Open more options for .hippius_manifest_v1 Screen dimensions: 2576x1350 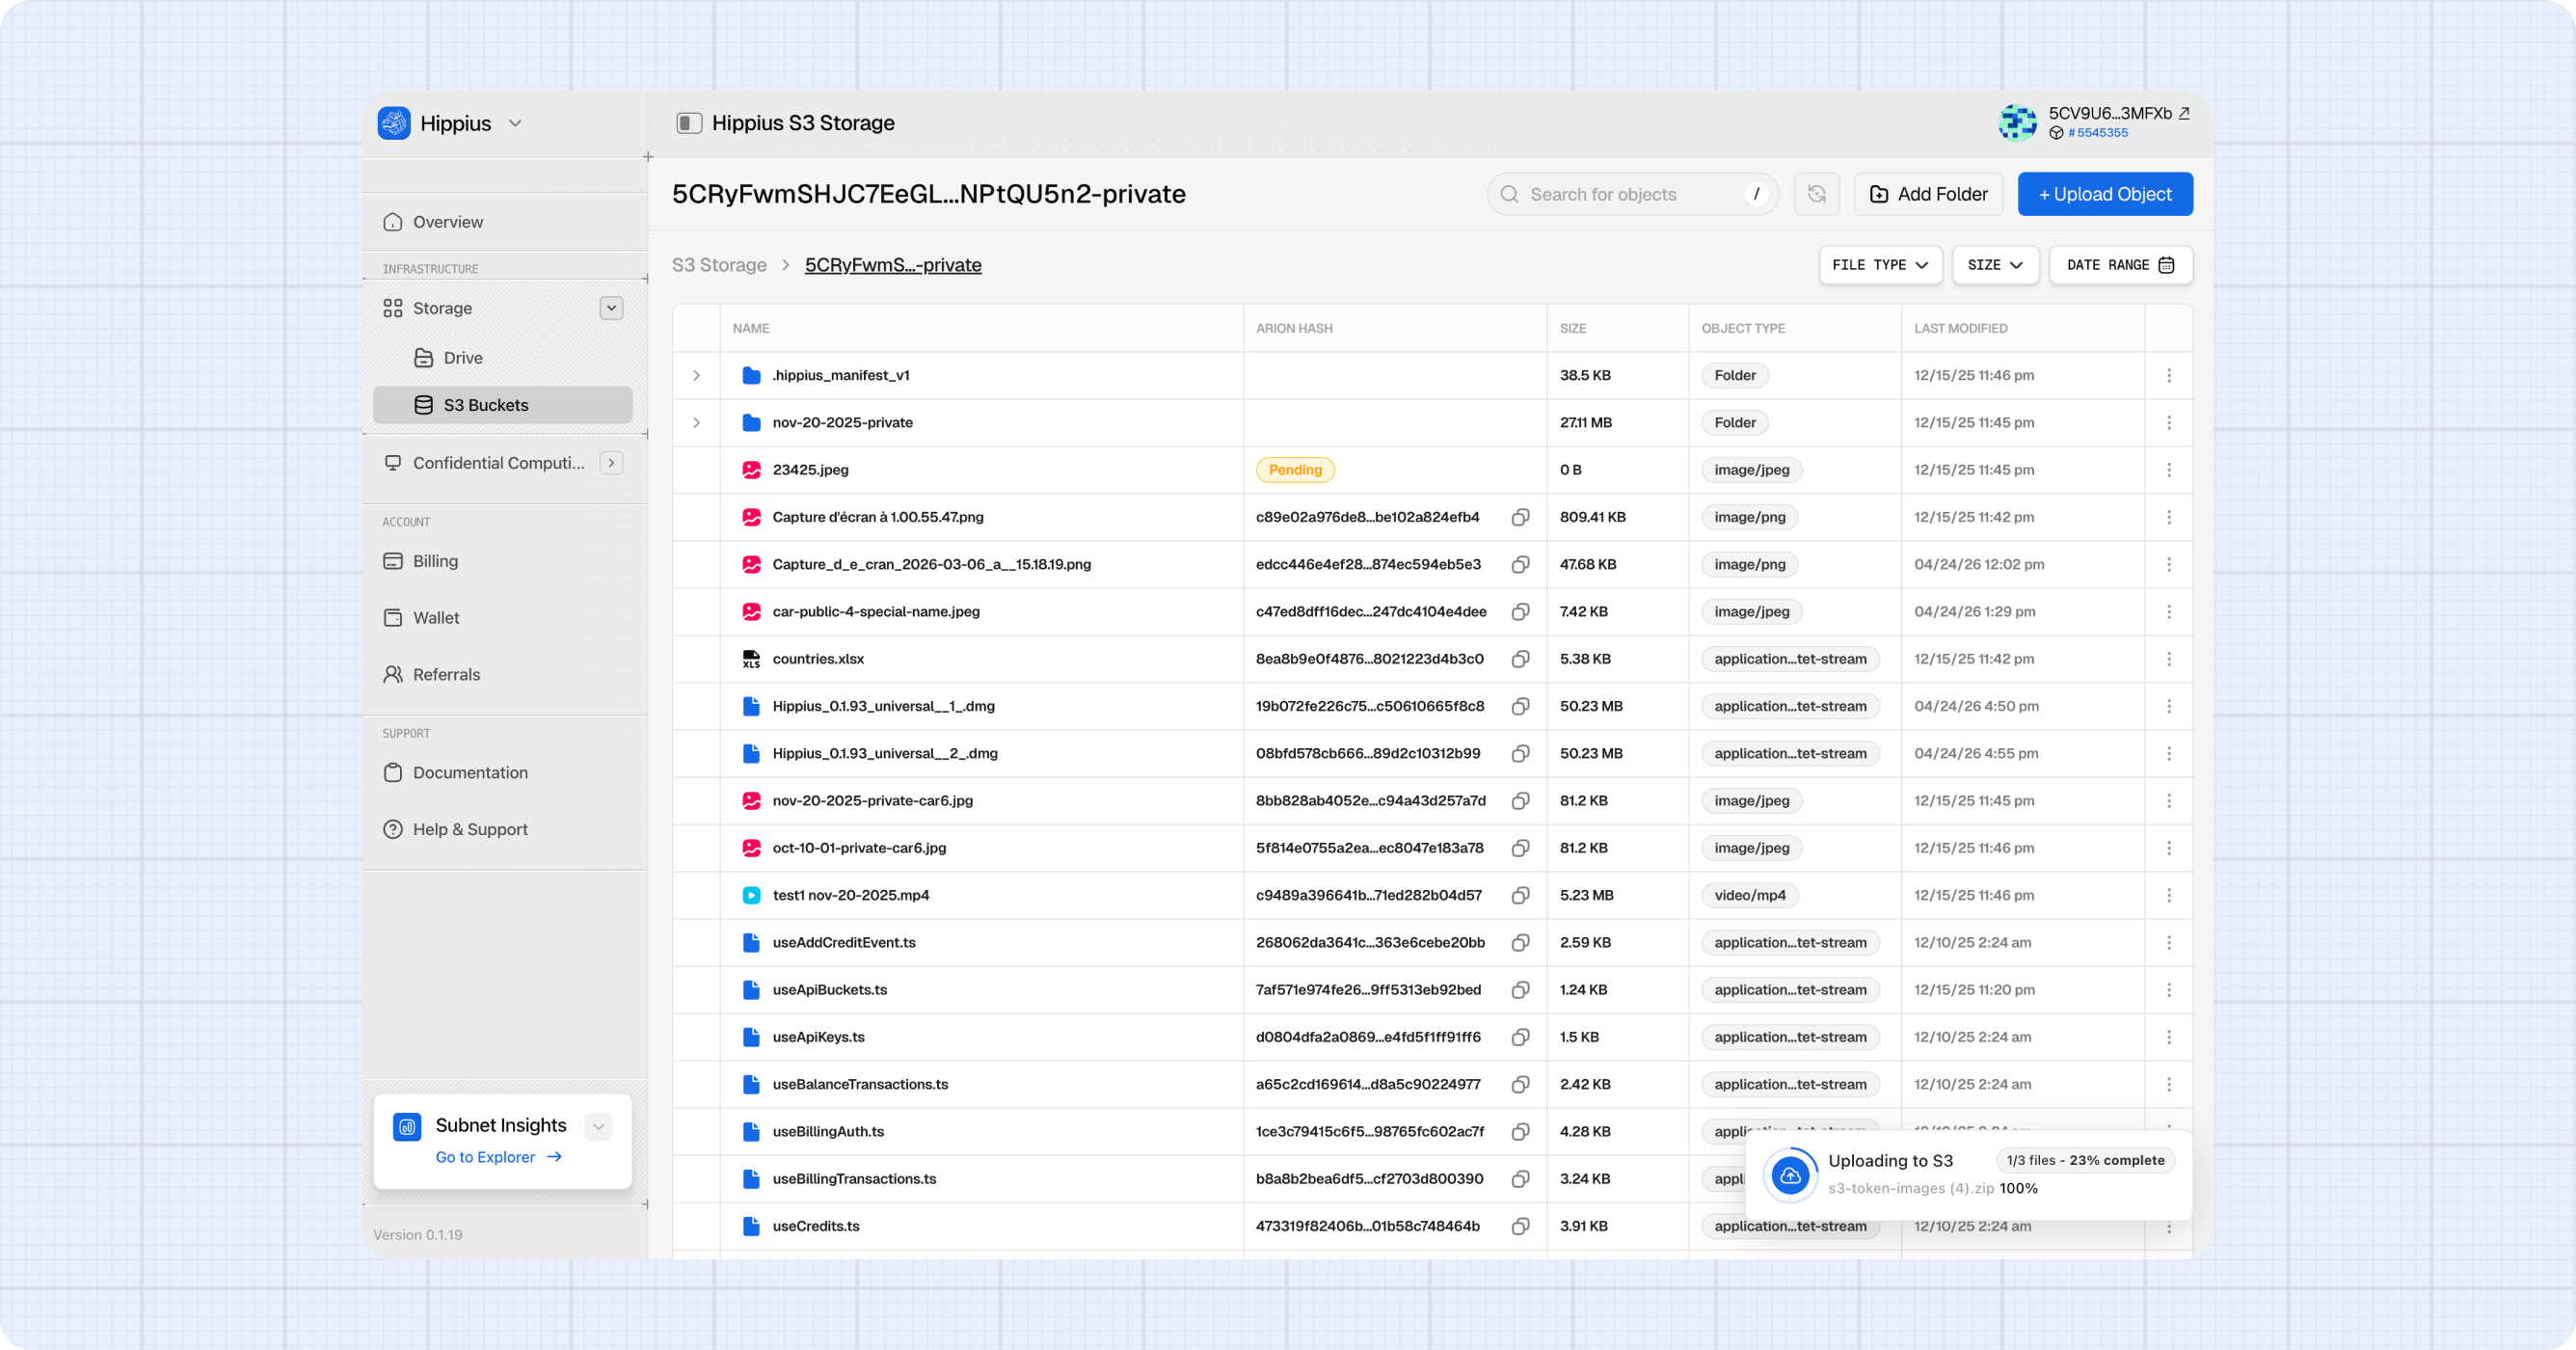[2168, 376]
